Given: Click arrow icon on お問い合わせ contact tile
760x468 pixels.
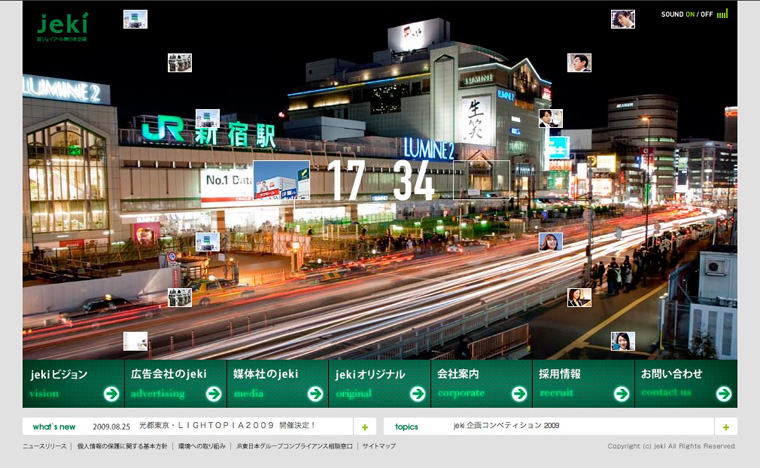Looking at the screenshot, I should (x=723, y=393).
